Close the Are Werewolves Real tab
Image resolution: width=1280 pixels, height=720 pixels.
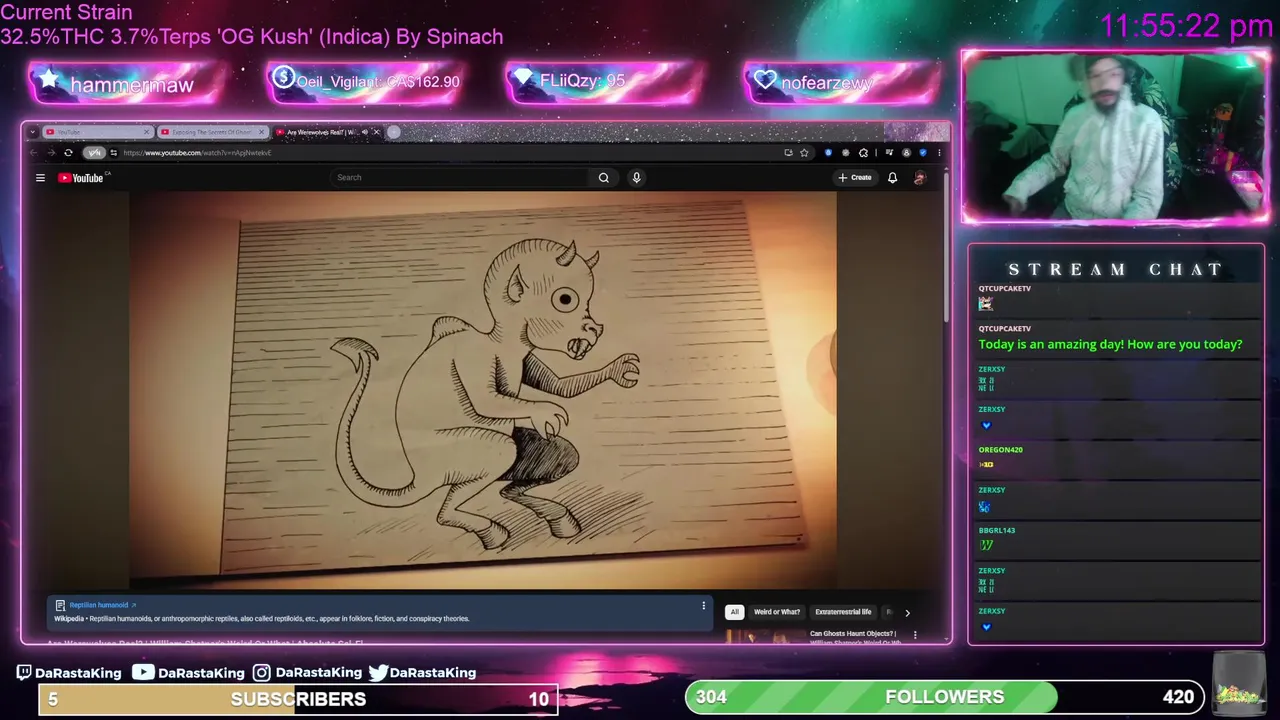click(x=376, y=132)
